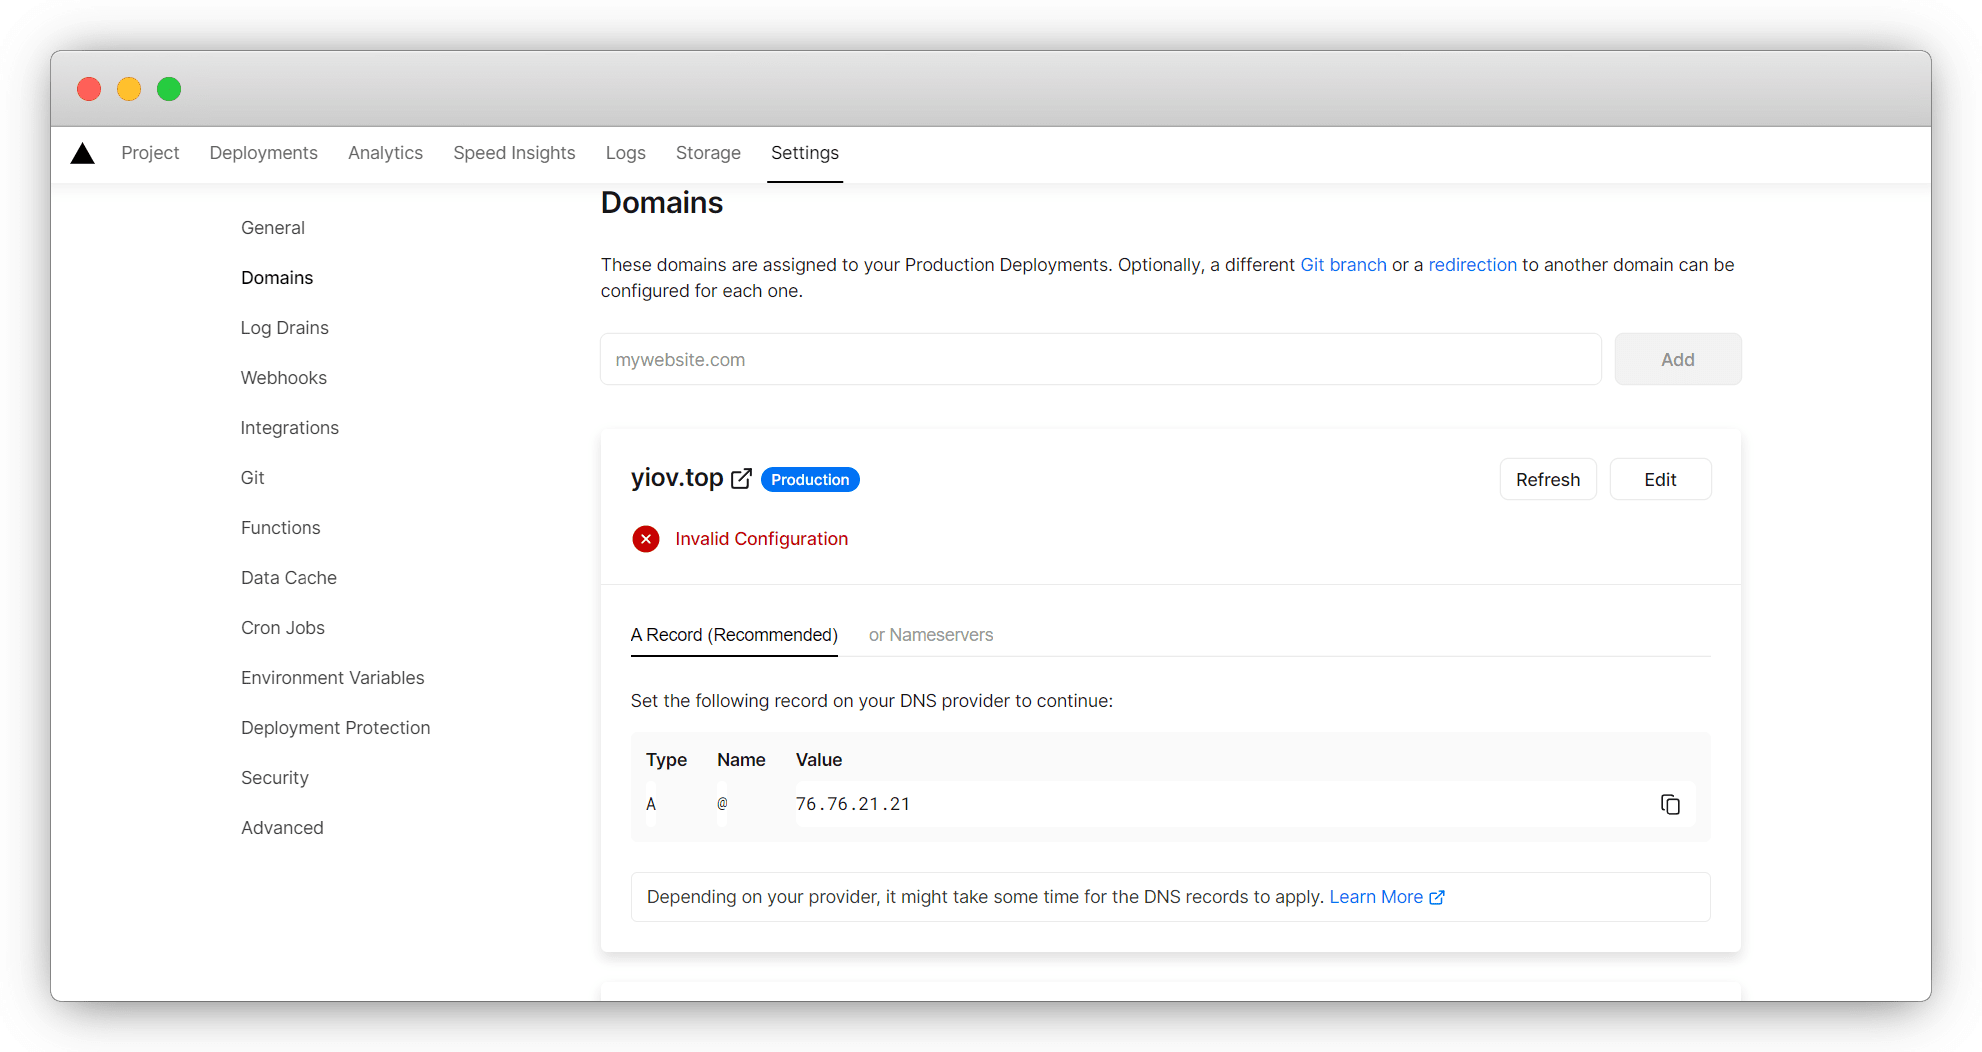The image size is (1982, 1052).
Task: Follow the Git branch link
Action: pyautogui.click(x=1342, y=265)
